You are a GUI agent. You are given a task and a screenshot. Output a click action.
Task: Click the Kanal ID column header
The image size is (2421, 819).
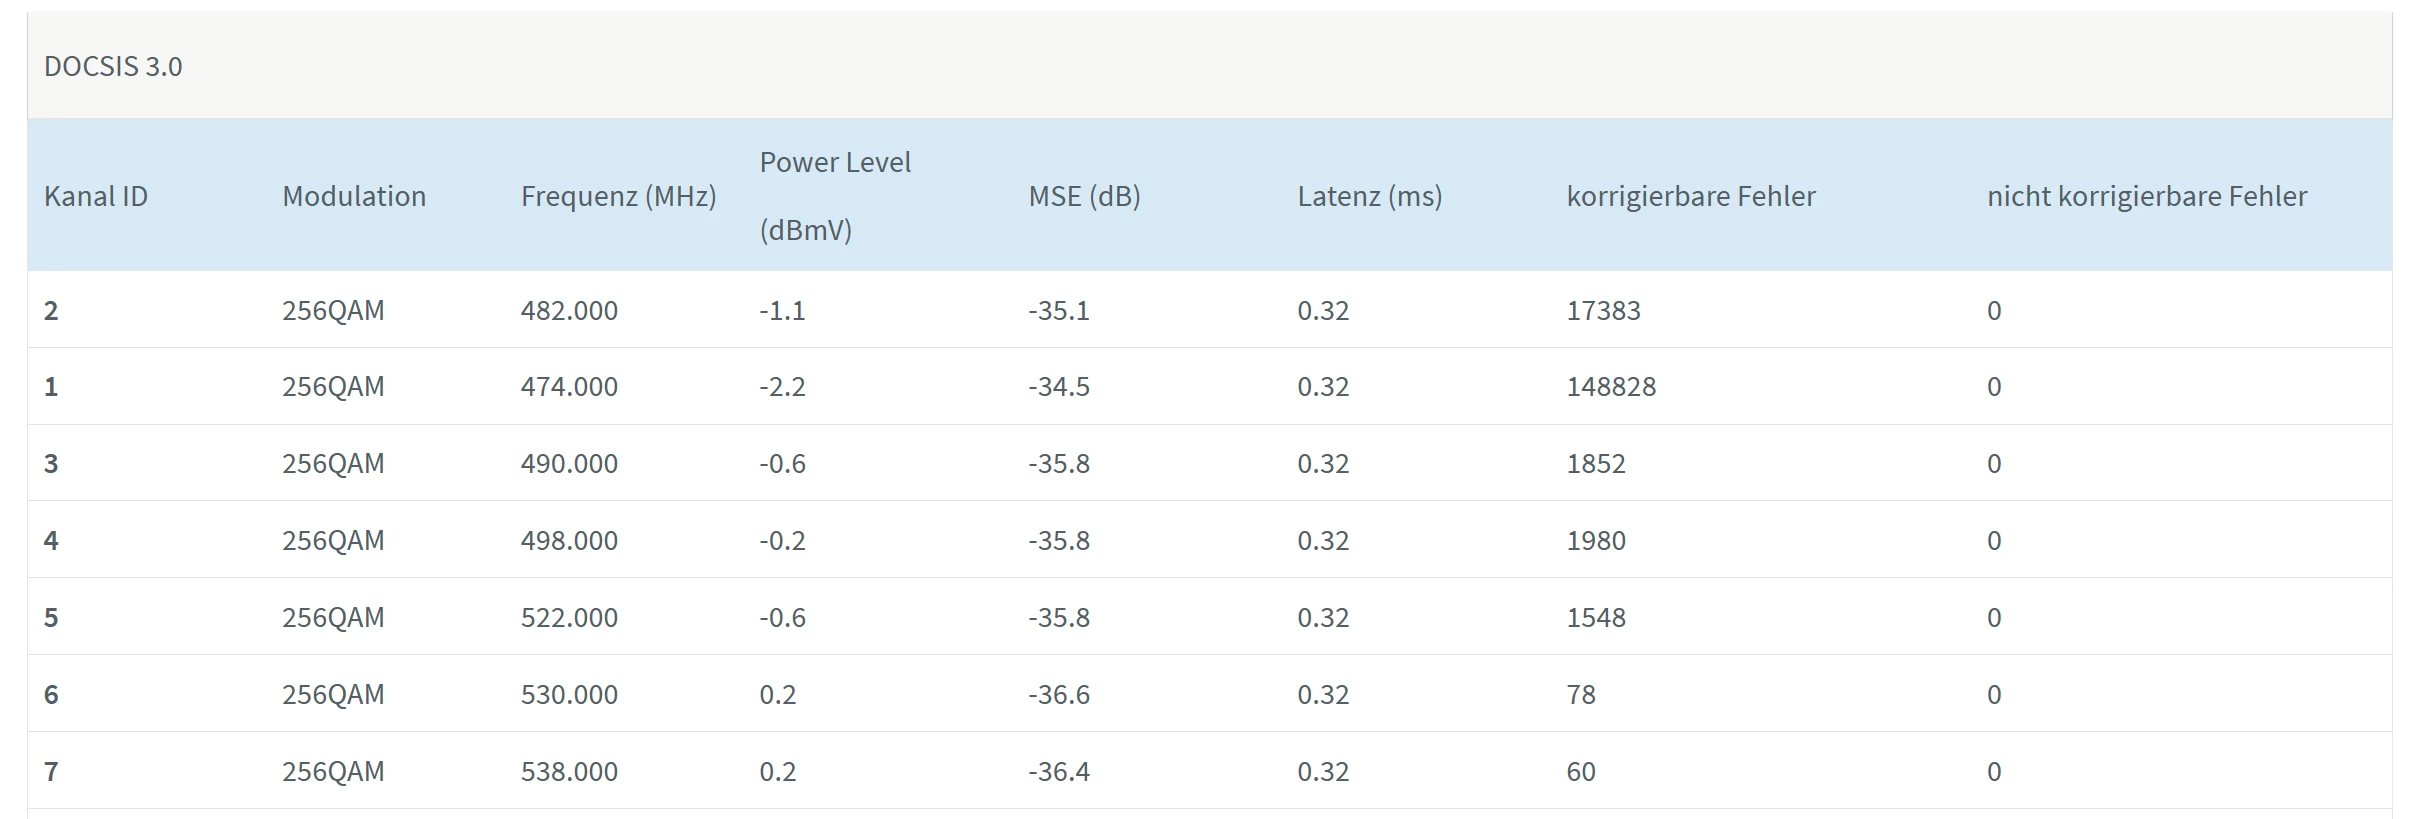click(96, 196)
